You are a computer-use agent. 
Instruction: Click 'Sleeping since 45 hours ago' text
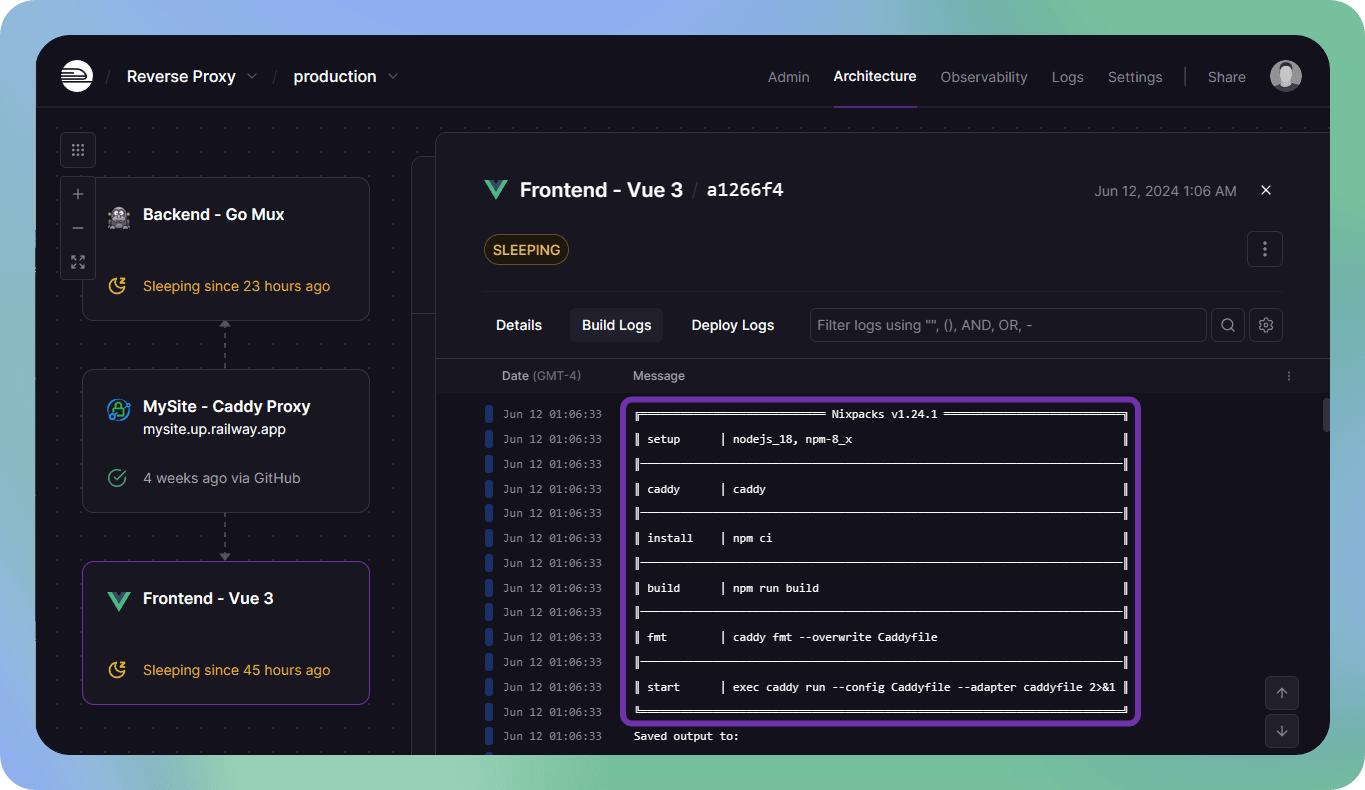pos(236,670)
